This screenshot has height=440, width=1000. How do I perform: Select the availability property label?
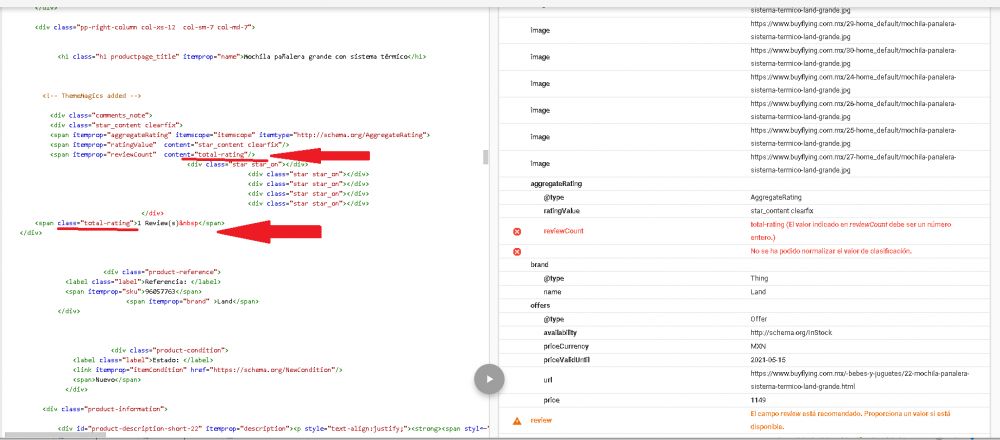pos(560,333)
